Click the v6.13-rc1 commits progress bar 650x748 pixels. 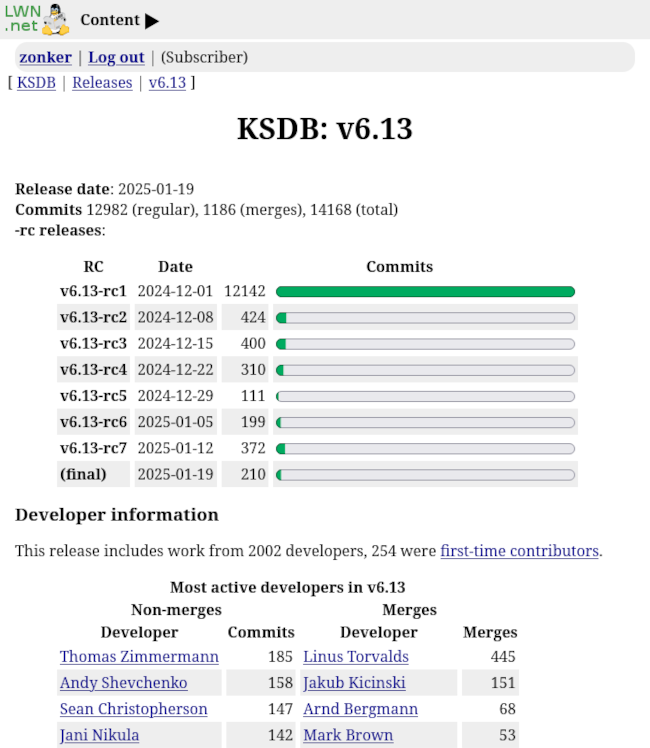pos(425,292)
